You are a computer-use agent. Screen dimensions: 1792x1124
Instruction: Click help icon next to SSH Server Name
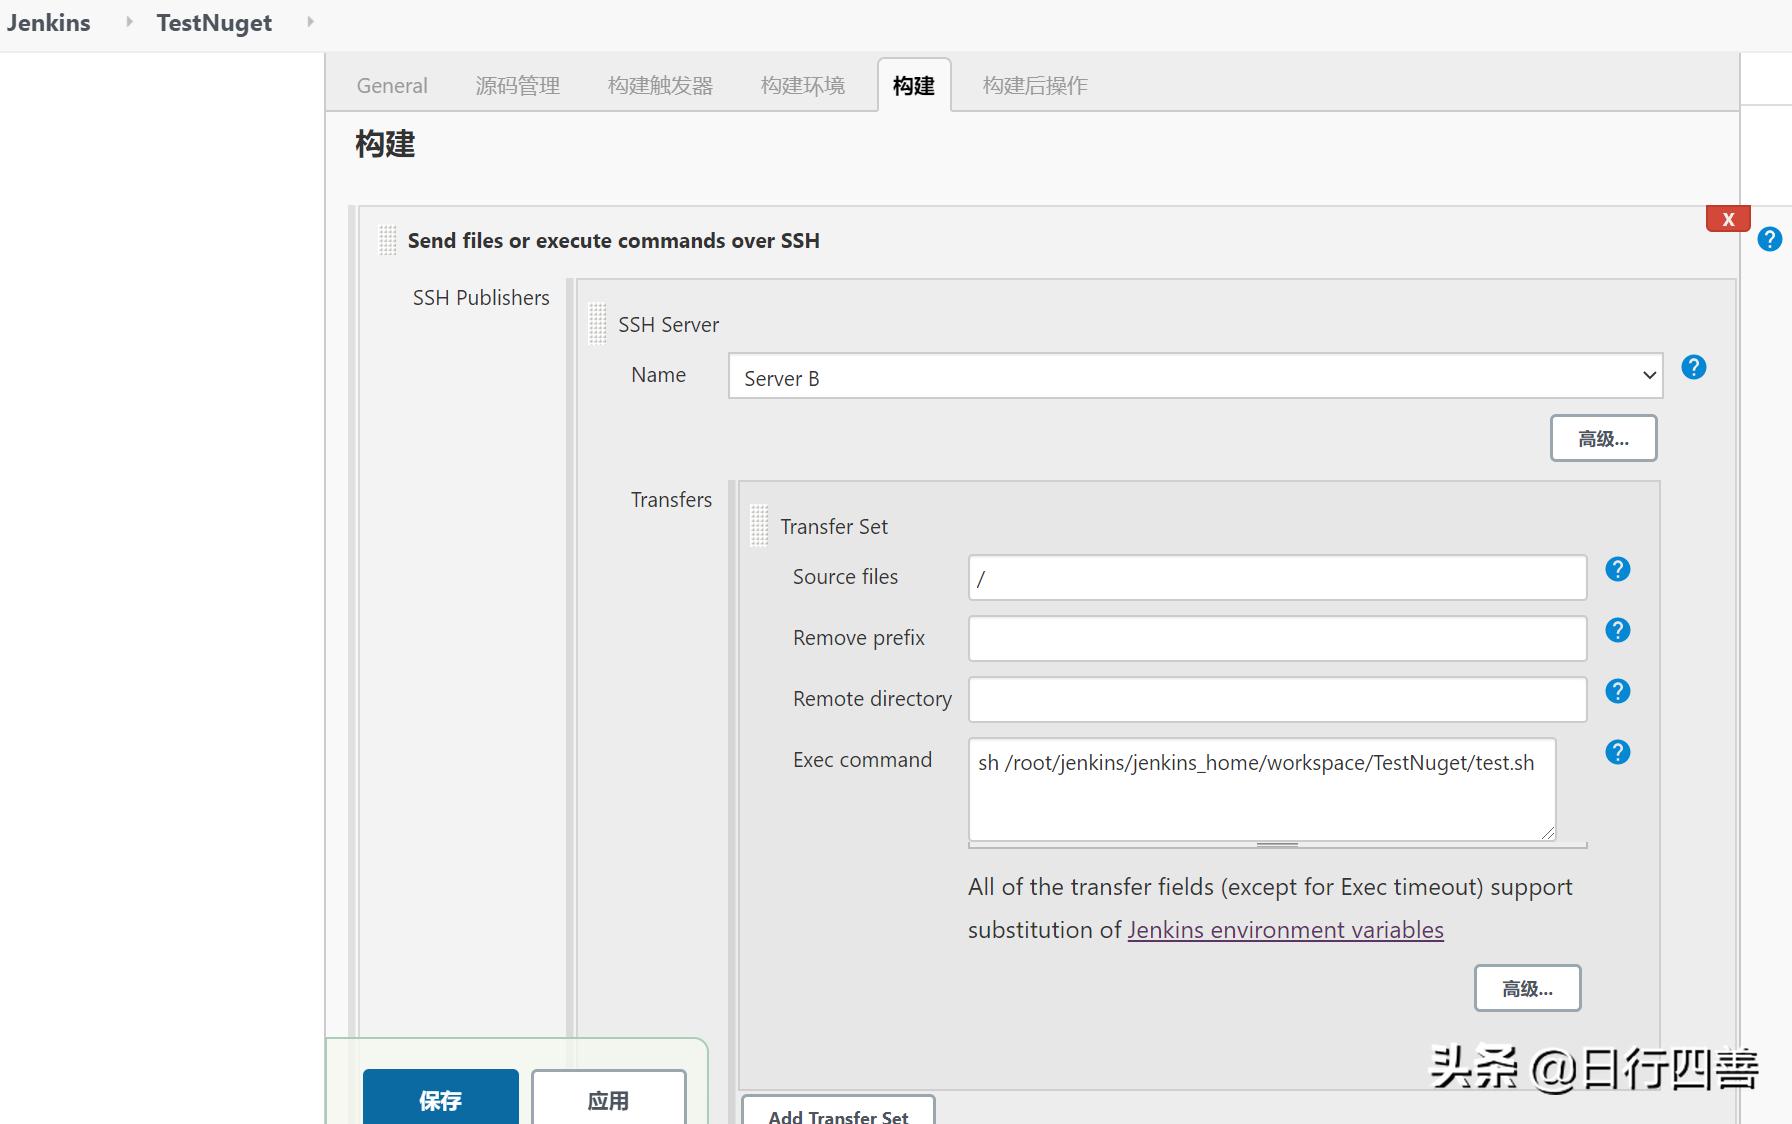pos(1693,367)
